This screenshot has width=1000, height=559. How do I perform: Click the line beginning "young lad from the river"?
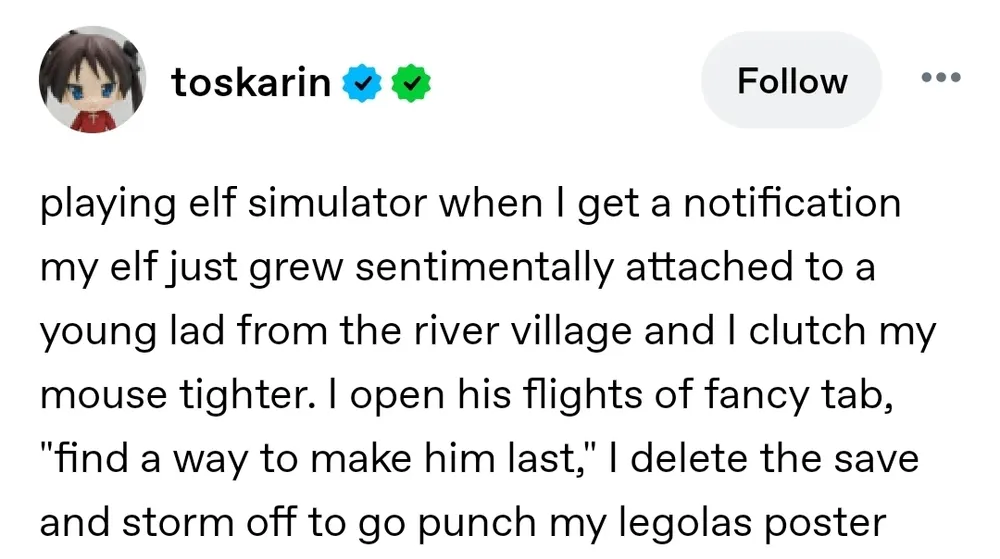488,332
